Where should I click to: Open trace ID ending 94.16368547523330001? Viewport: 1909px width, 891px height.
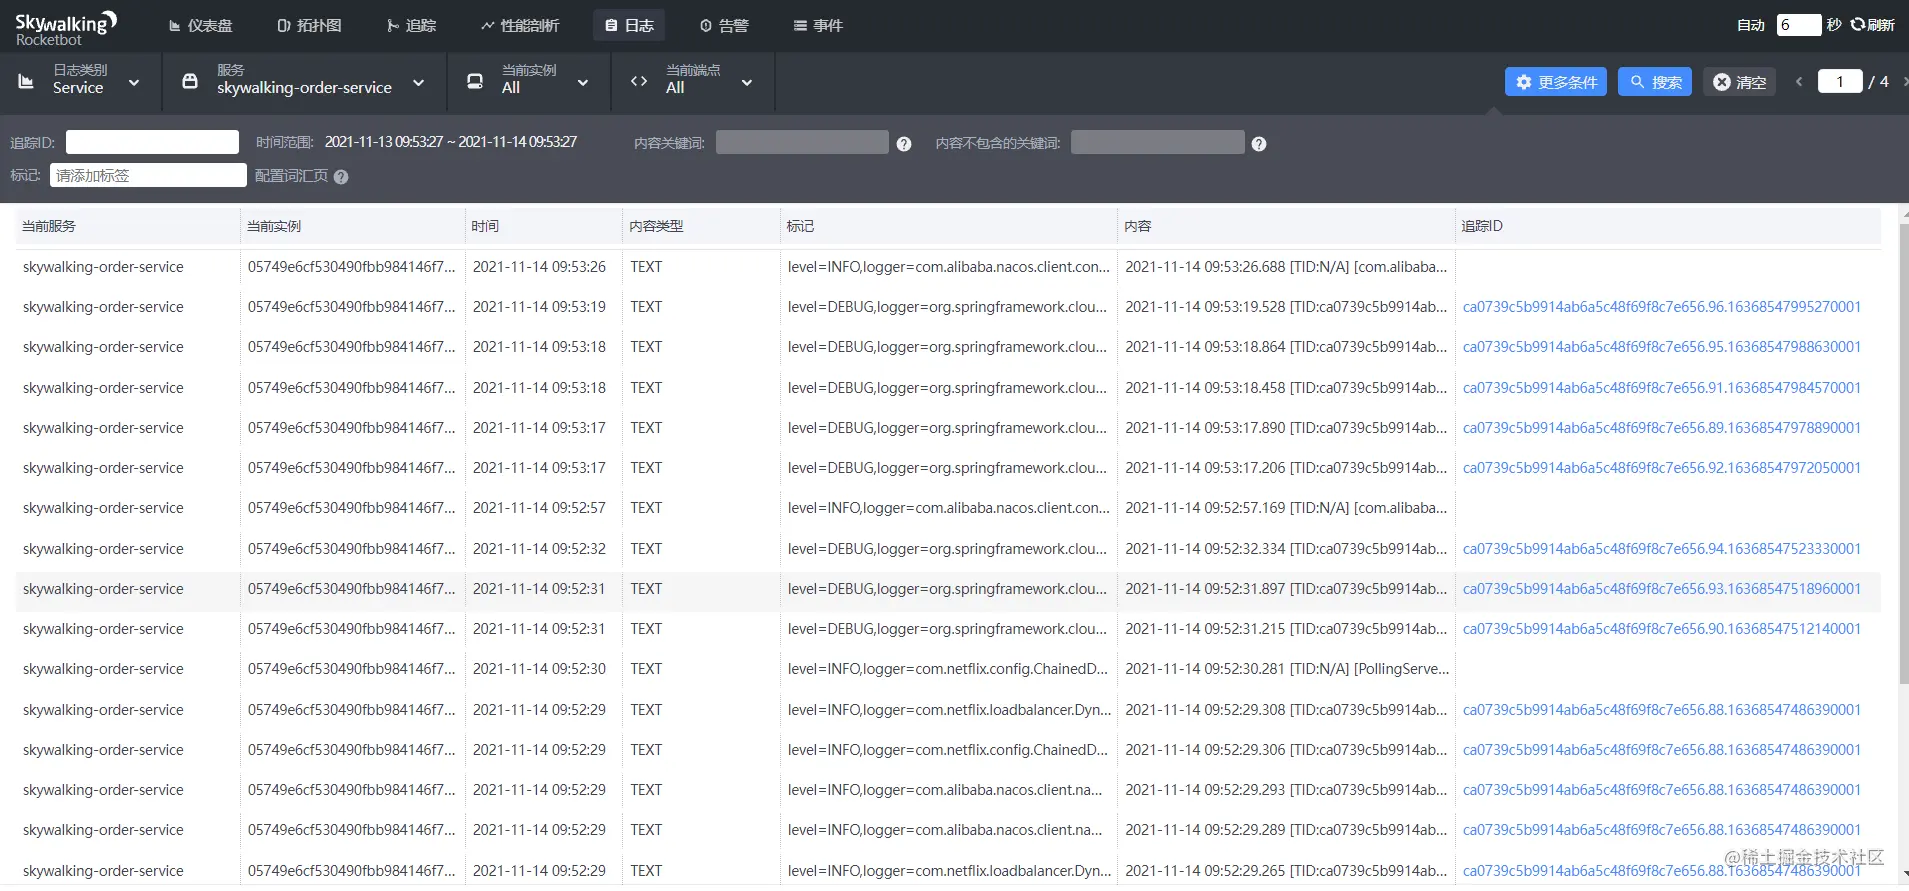tap(1661, 549)
